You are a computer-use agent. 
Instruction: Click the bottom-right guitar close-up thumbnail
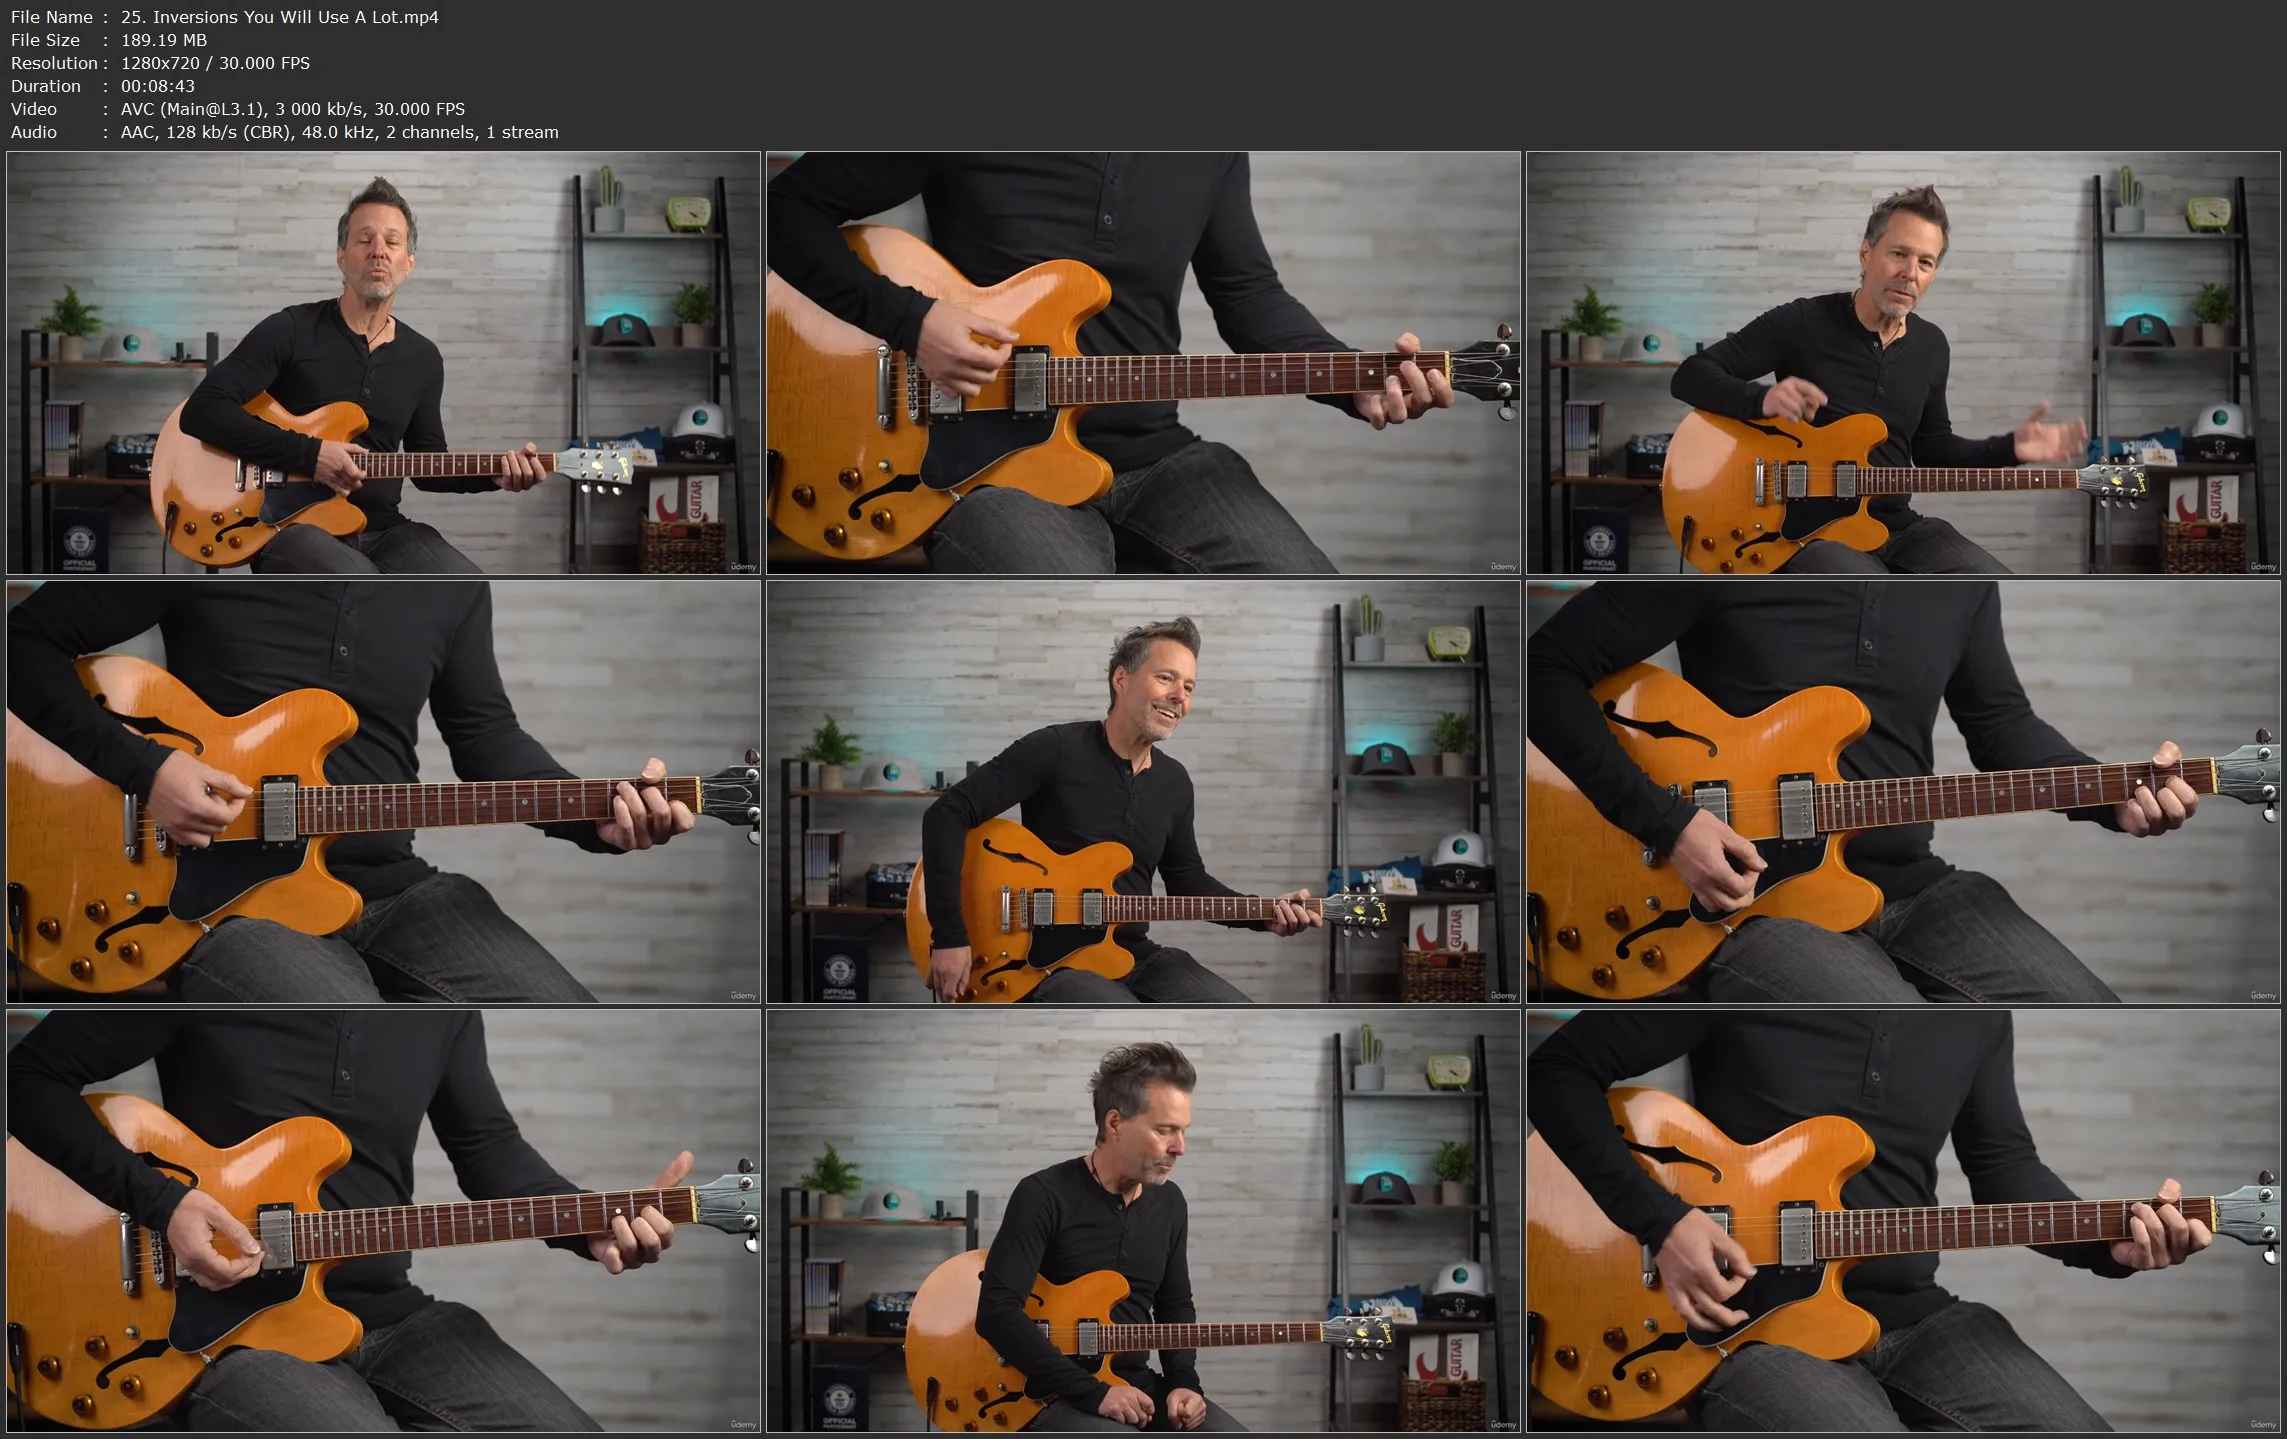1903,1221
